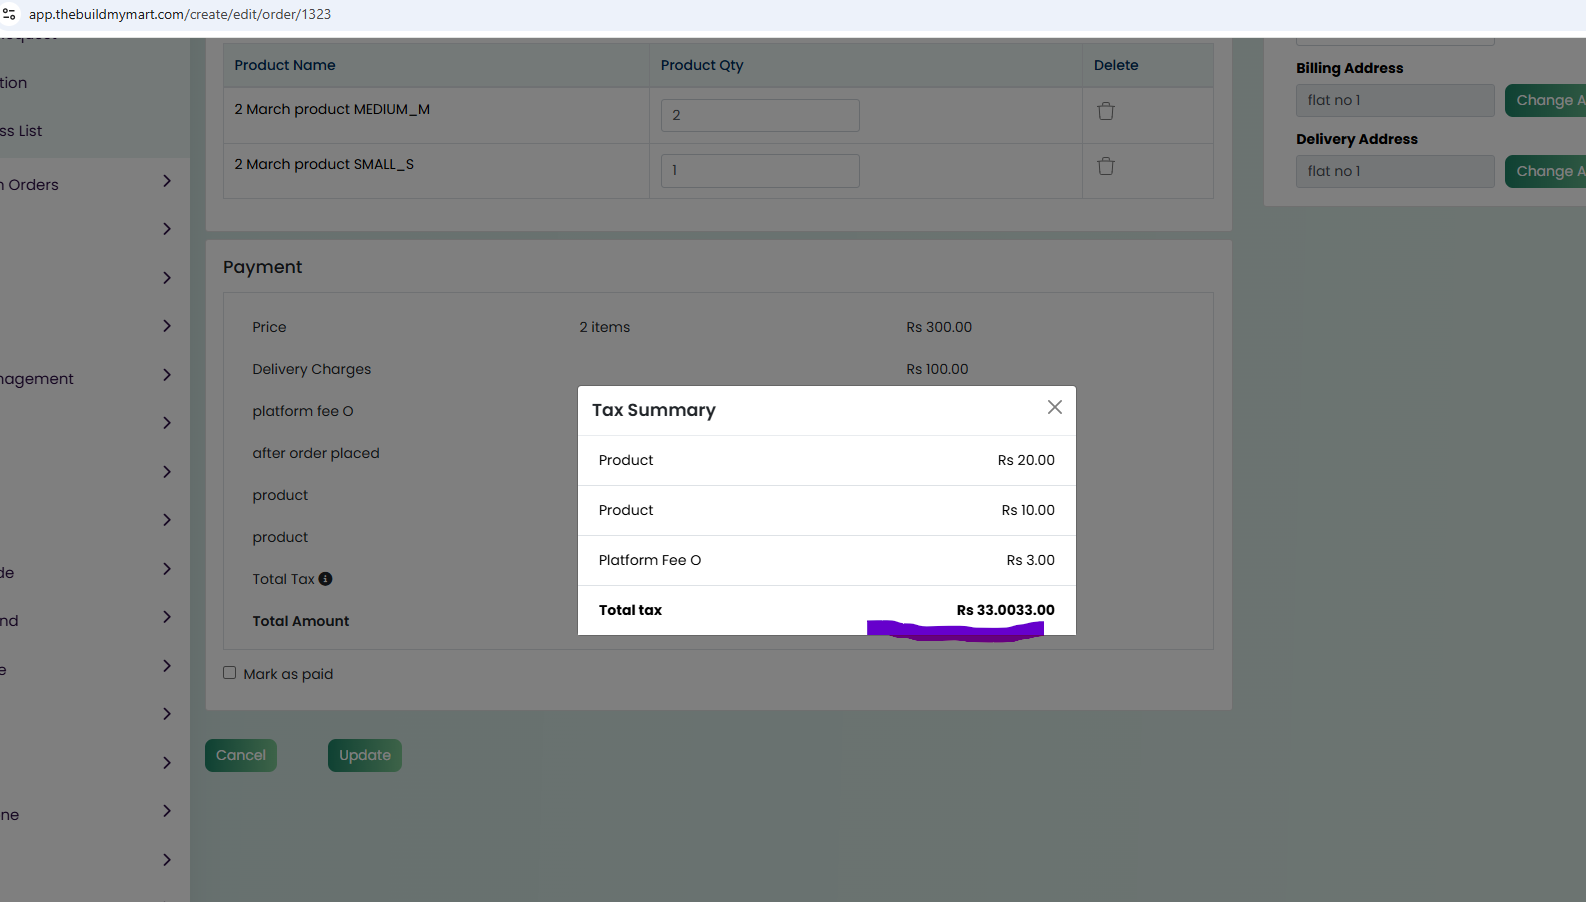
Task: Click the Product Qty column header
Action: (x=702, y=65)
